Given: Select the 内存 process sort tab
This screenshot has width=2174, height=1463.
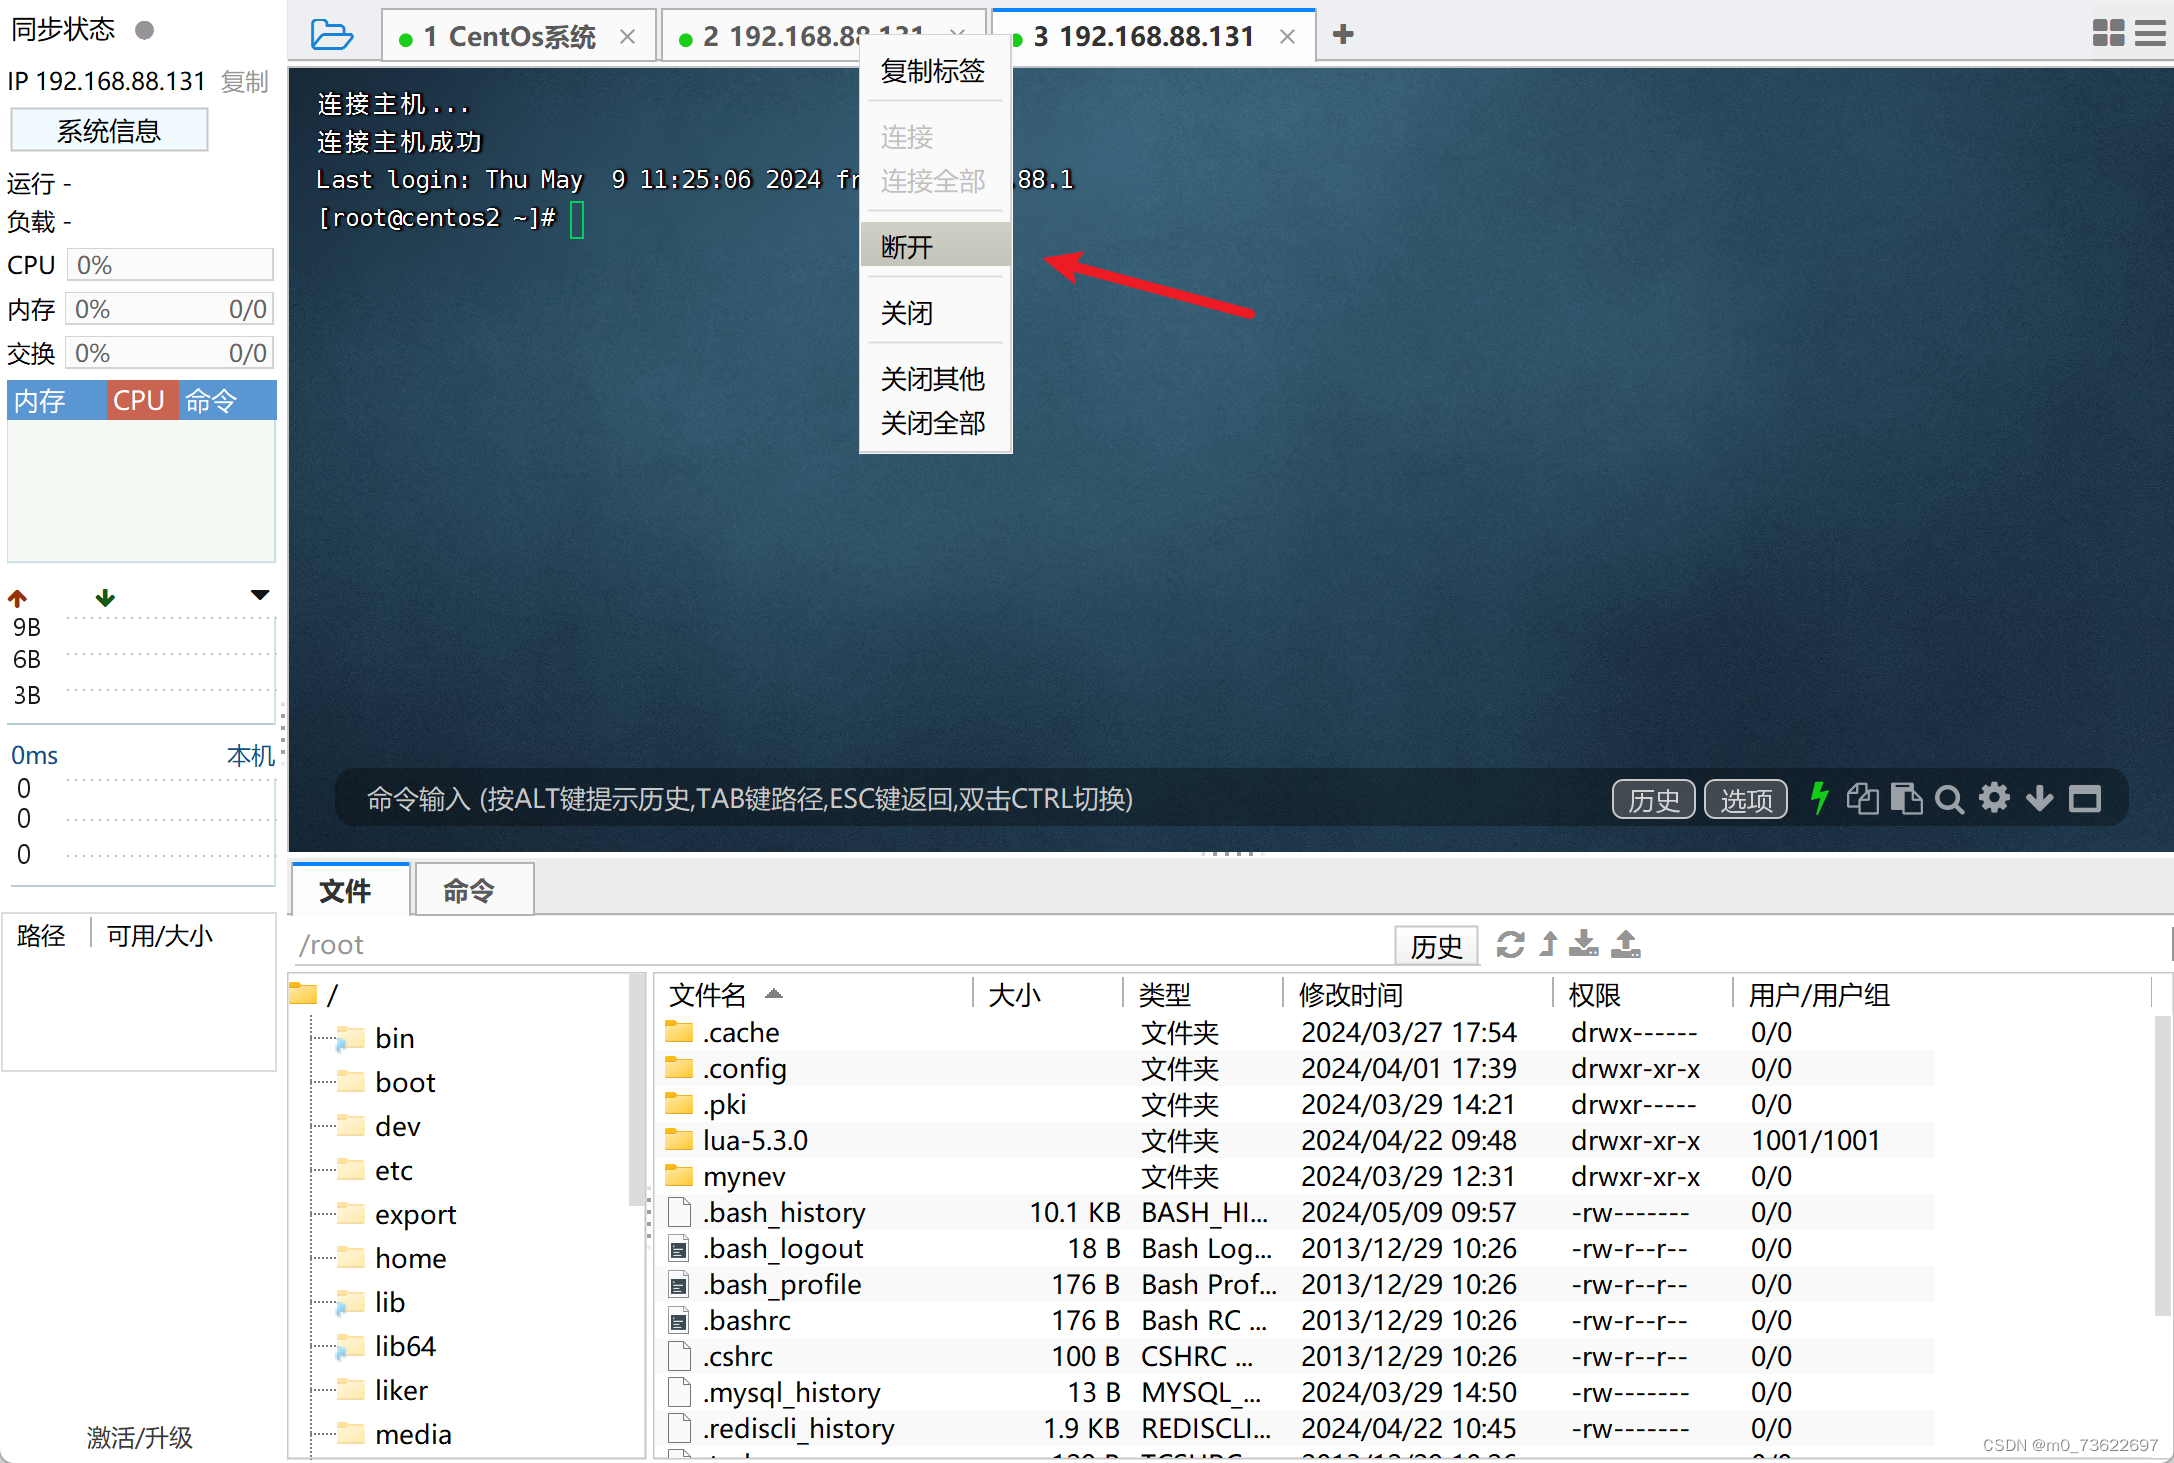Looking at the screenshot, I should (57, 400).
